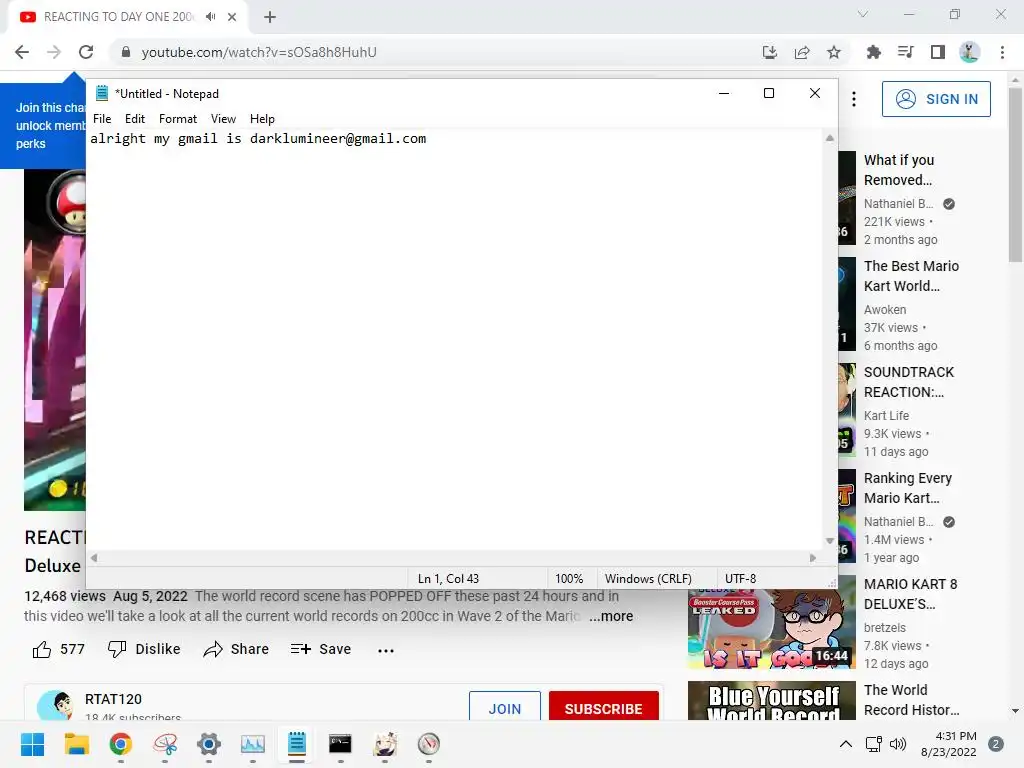The image size is (1024, 768).
Task: Click the Dislike button
Action: coord(144,649)
